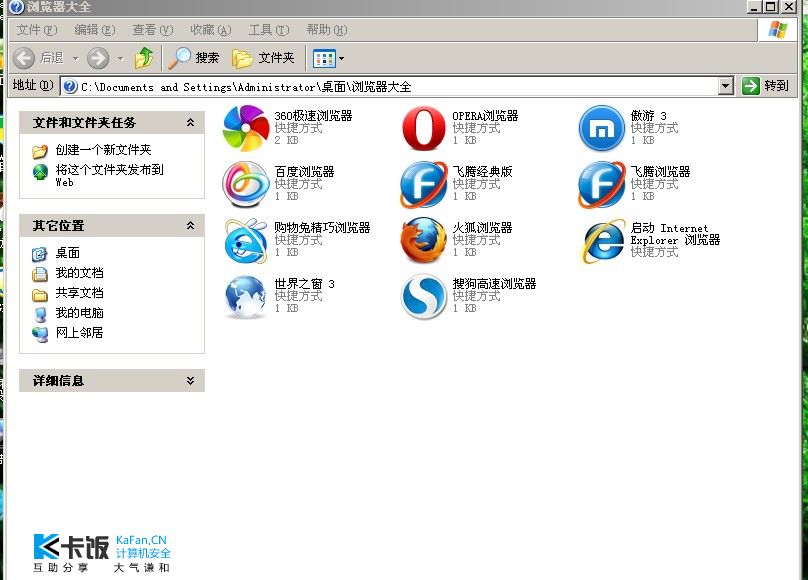This screenshot has width=808, height=580.
Task: Click the 我的电脑 computer icon
Action: (40, 314)
